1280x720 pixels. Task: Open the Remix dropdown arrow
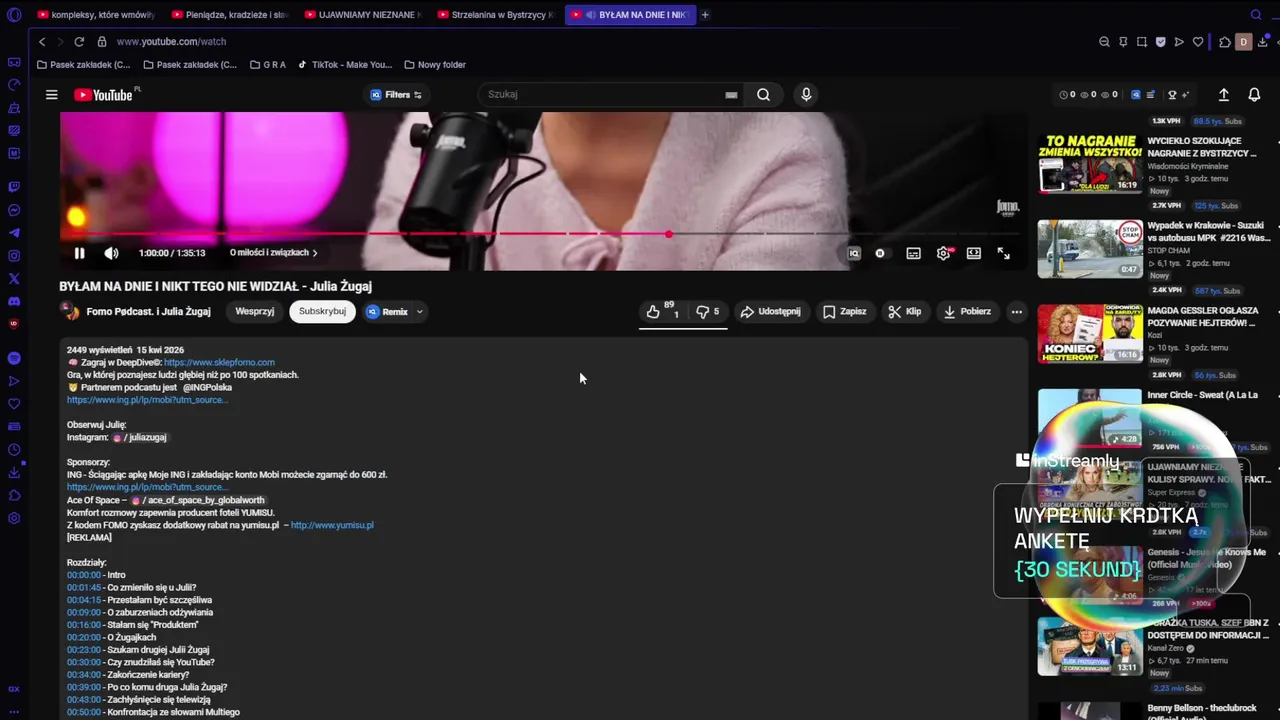[419, 311]
